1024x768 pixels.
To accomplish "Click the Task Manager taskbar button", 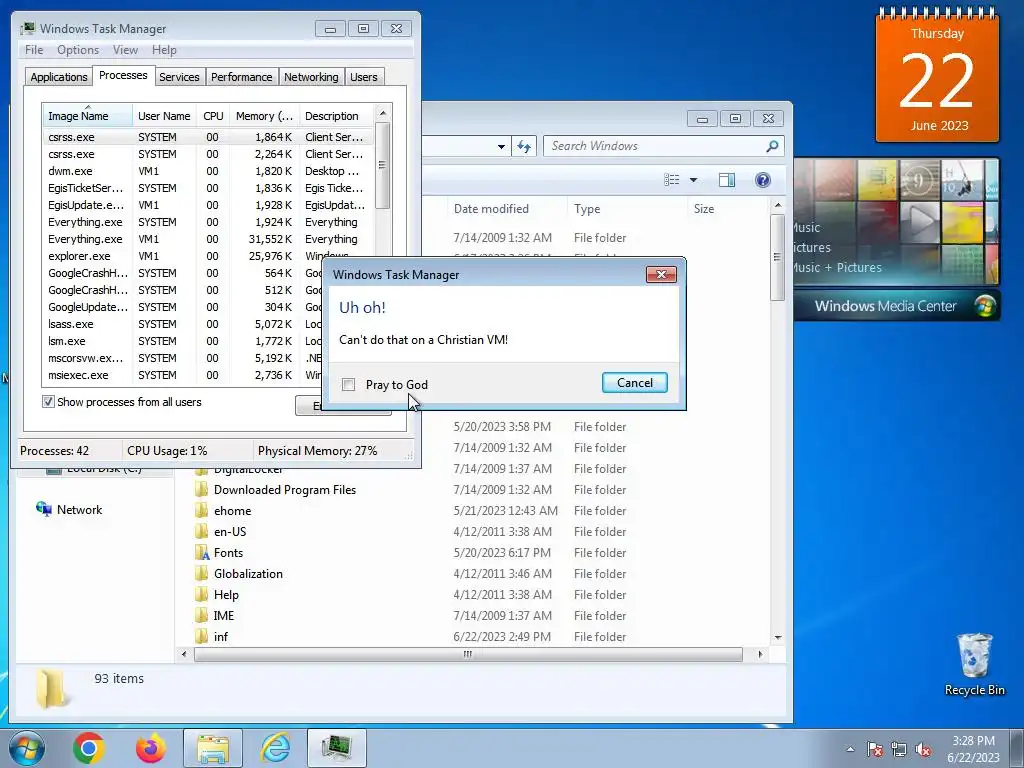I will click(336, 748).
